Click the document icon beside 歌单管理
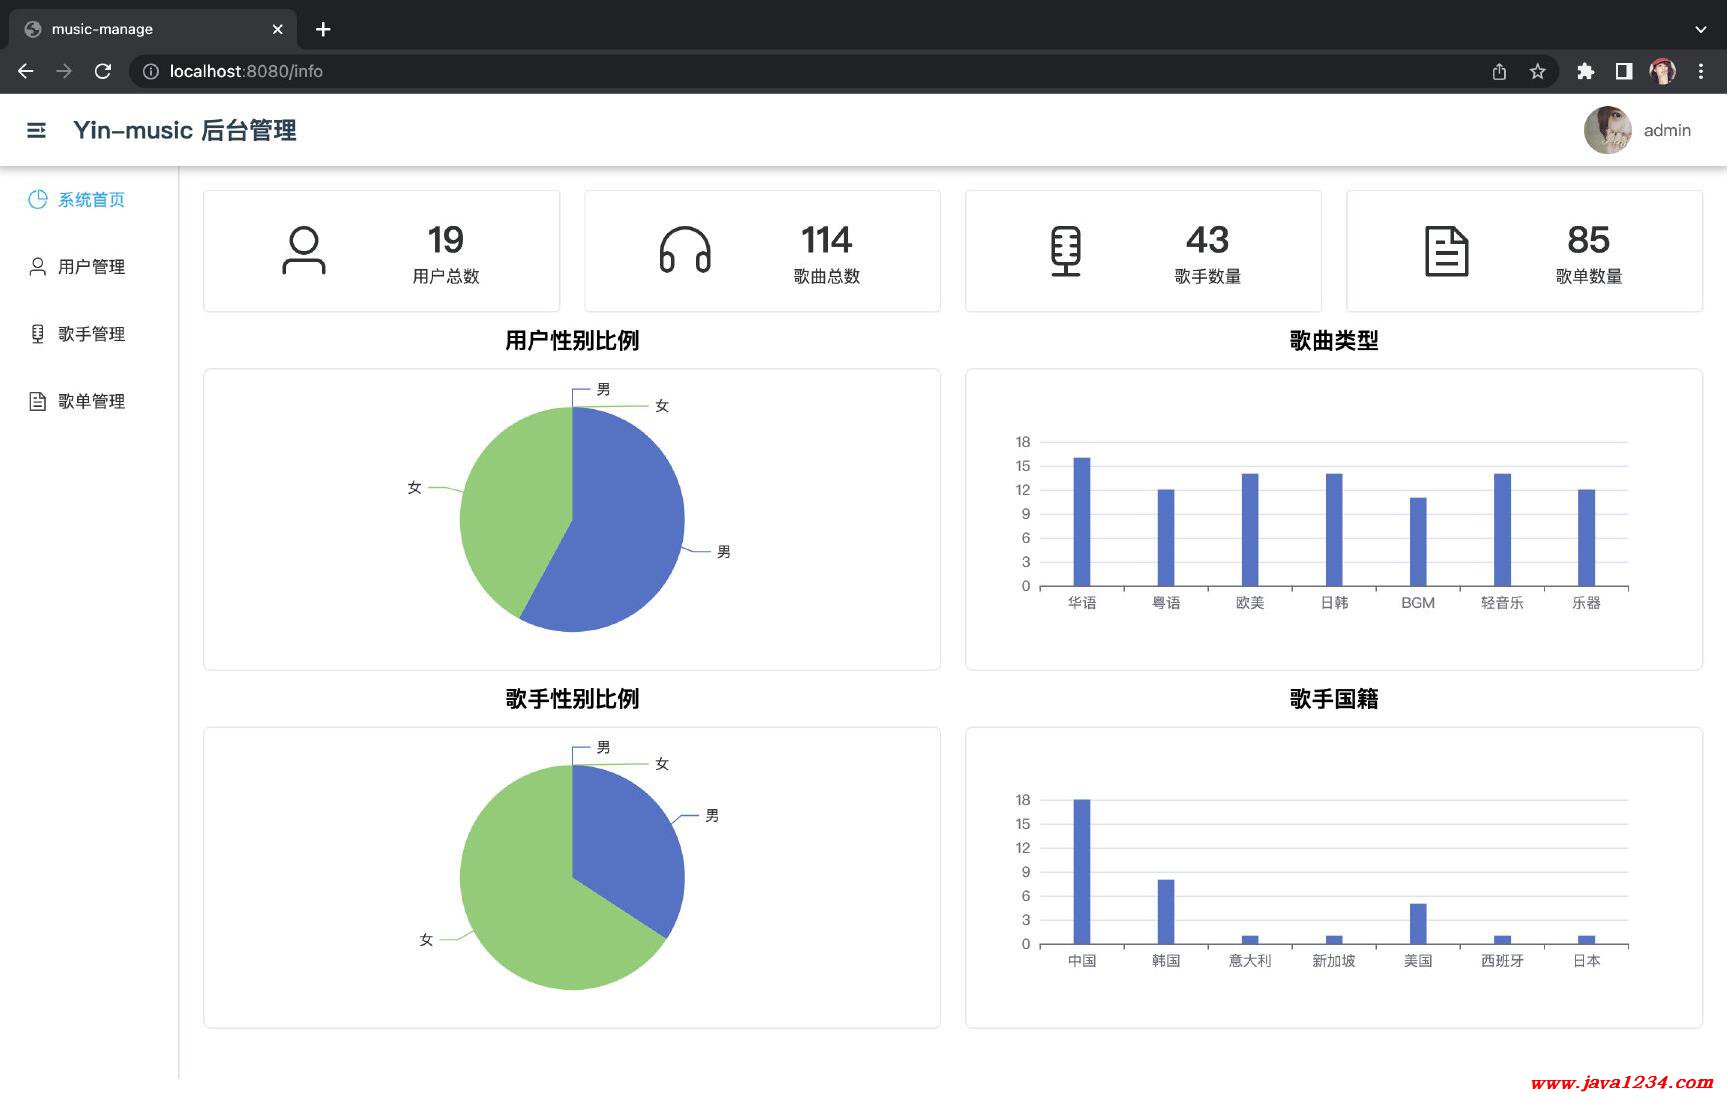1728x1106 pixels. click(x=38, y=401)
